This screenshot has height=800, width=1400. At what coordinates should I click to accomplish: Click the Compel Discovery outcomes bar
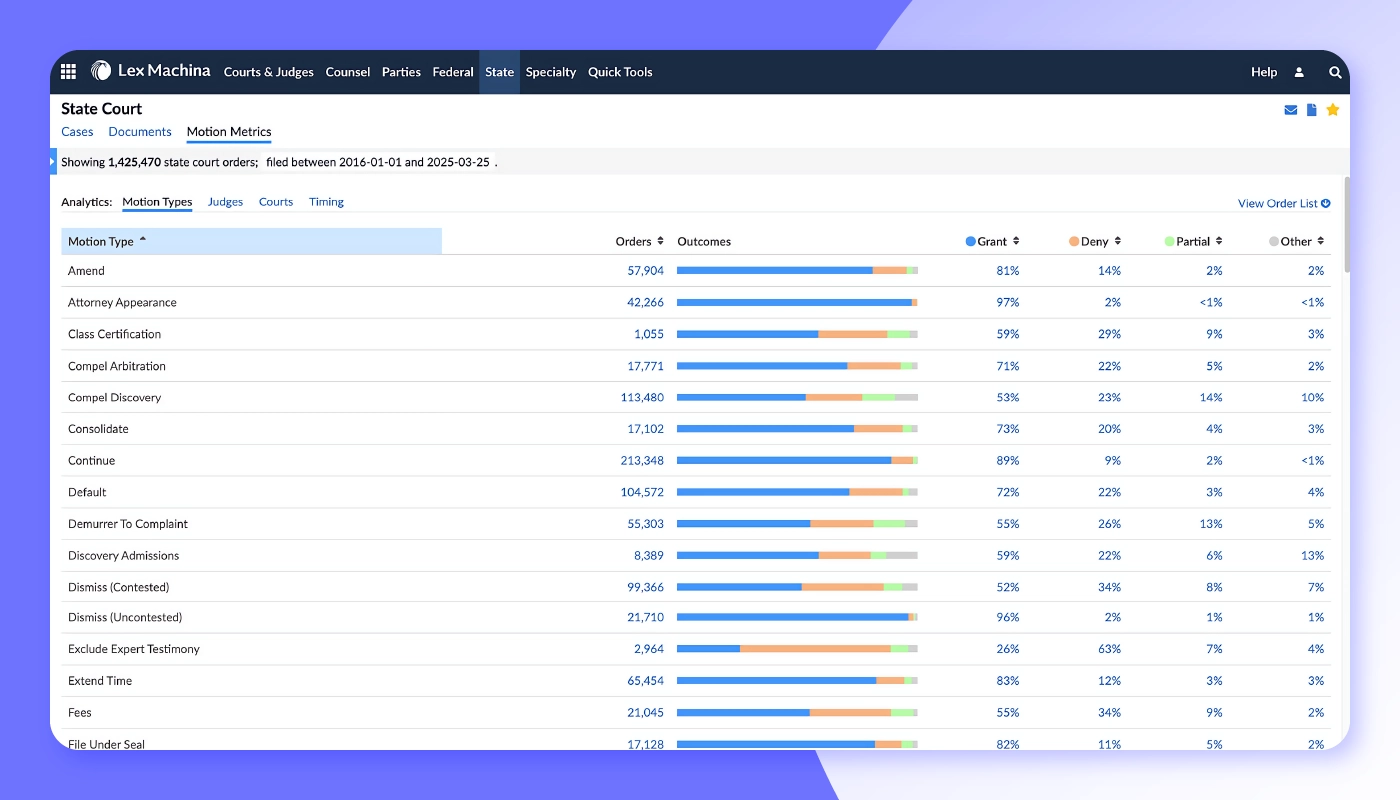click(x=796, y=397)
